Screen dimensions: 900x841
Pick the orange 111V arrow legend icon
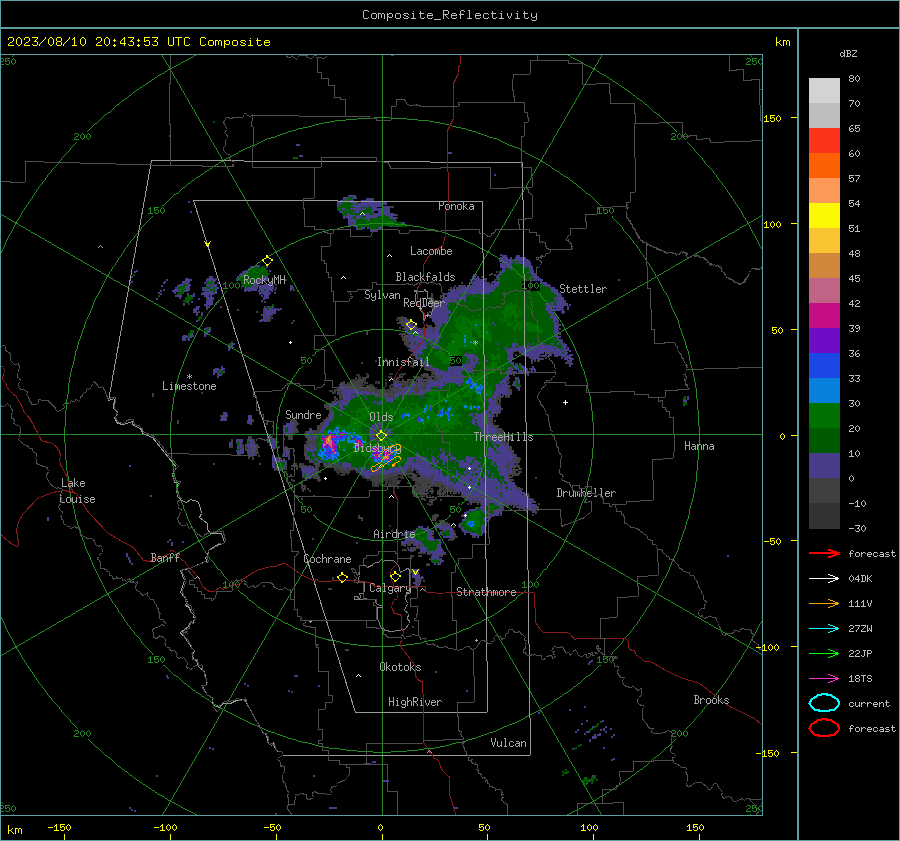click(x=824, y=603)
